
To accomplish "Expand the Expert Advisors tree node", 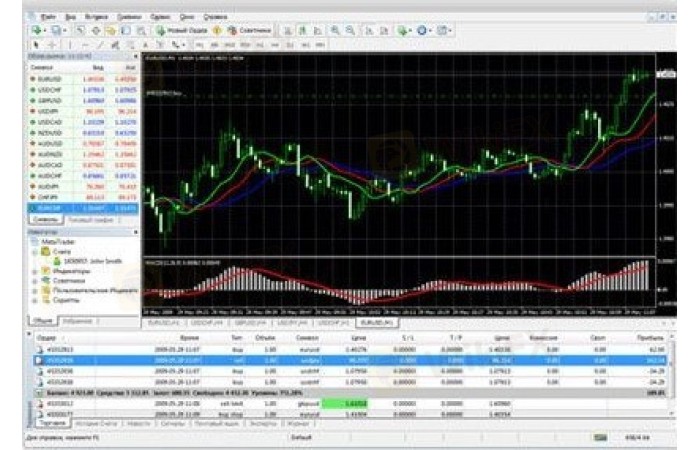I will [34, 280].
